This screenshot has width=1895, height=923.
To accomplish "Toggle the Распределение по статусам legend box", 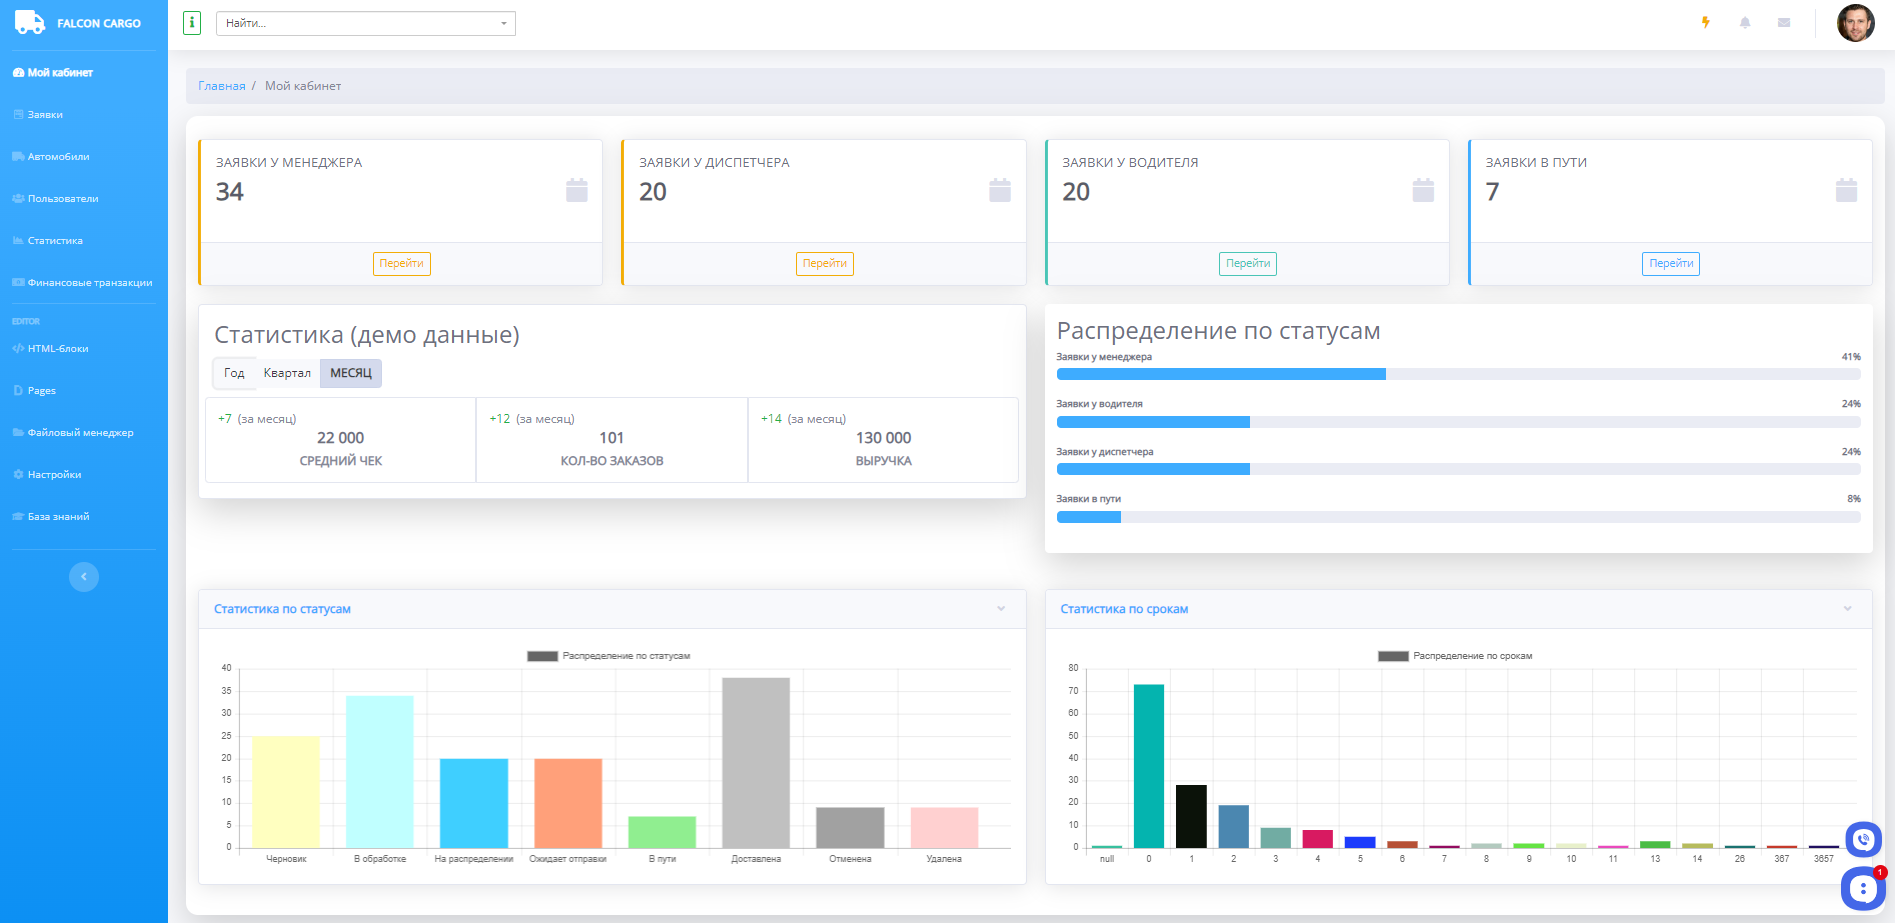I will 542,656.
